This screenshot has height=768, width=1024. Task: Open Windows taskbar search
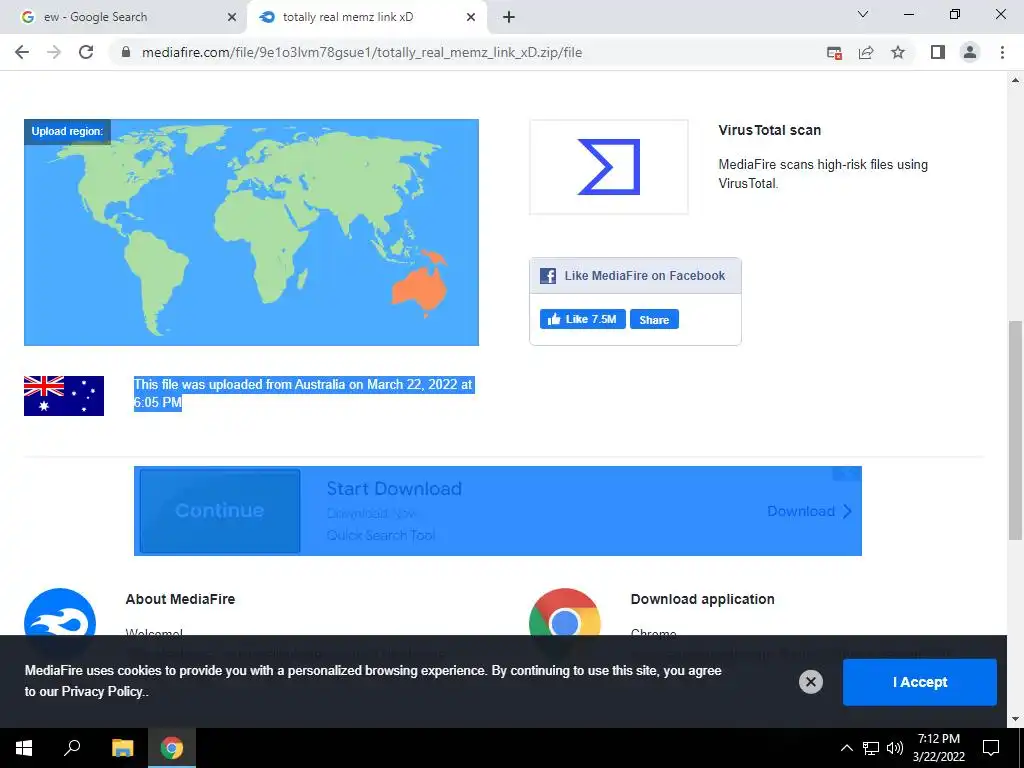tap(72, 748)
